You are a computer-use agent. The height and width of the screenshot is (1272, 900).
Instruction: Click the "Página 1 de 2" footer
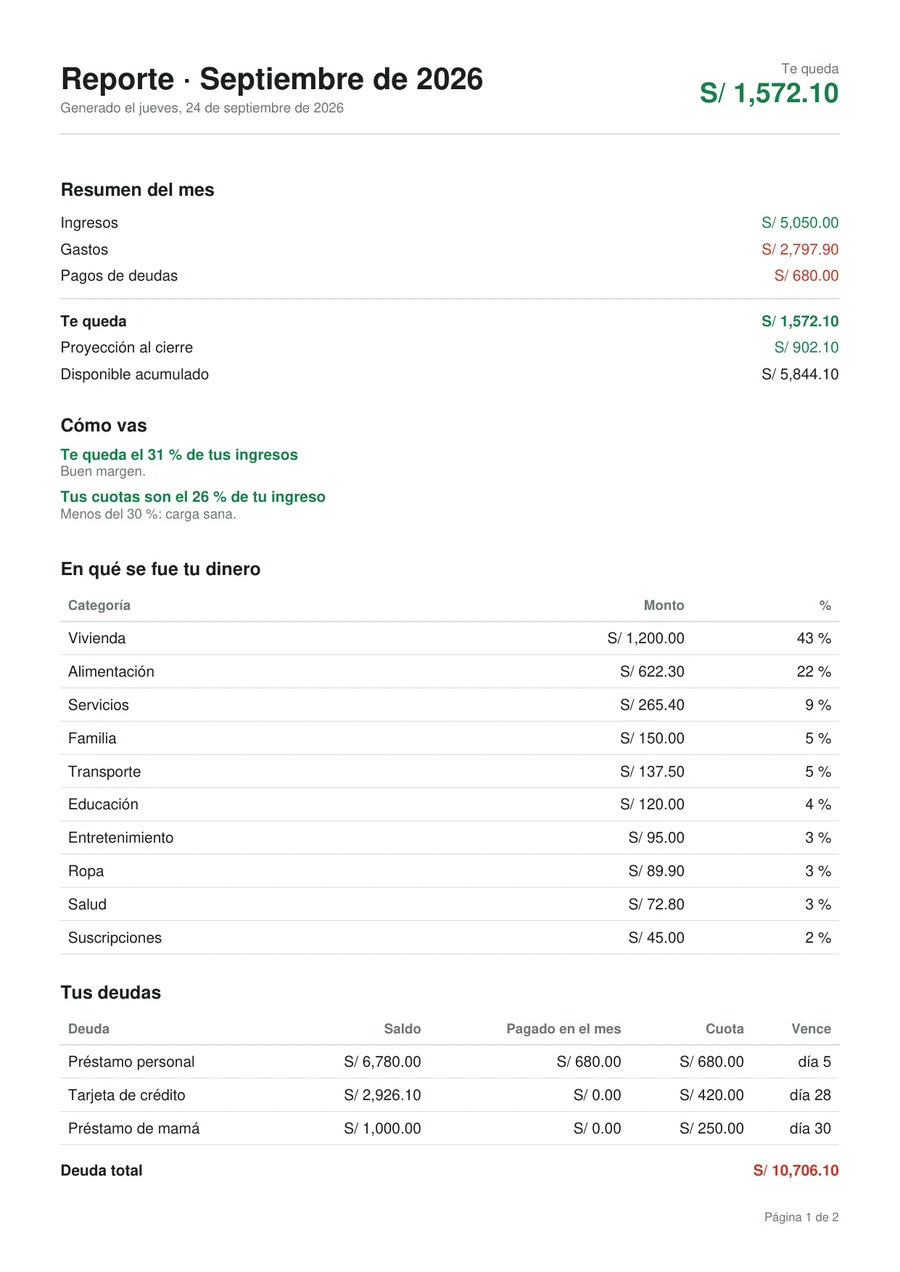tap(802, 1218)
